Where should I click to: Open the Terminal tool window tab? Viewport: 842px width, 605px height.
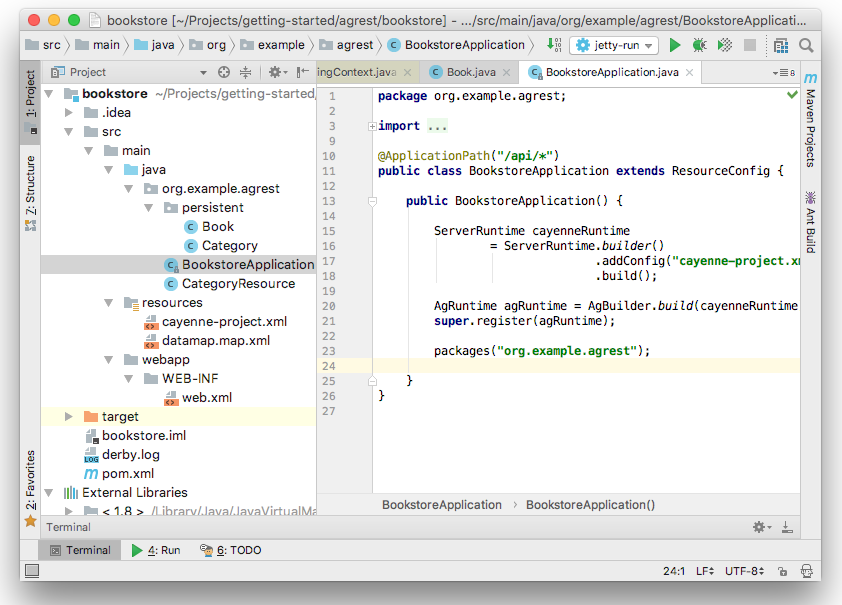point(80,550)
